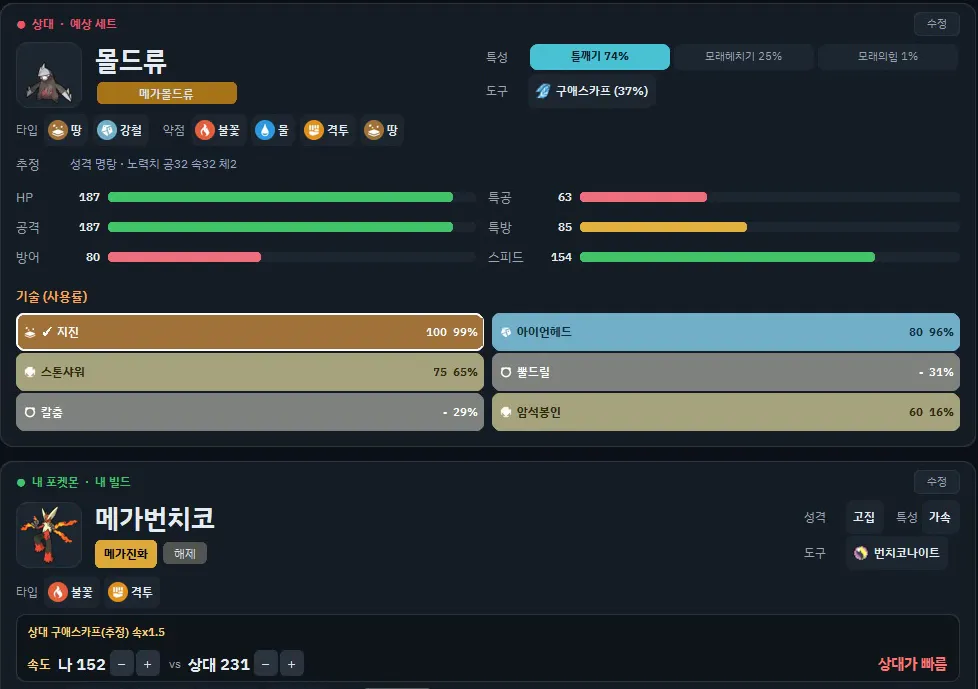Image resolution: width=978 pixels, height=689 pixels.
Task: Click the '기술 (사용률)' heading
Action: [52, 296]
